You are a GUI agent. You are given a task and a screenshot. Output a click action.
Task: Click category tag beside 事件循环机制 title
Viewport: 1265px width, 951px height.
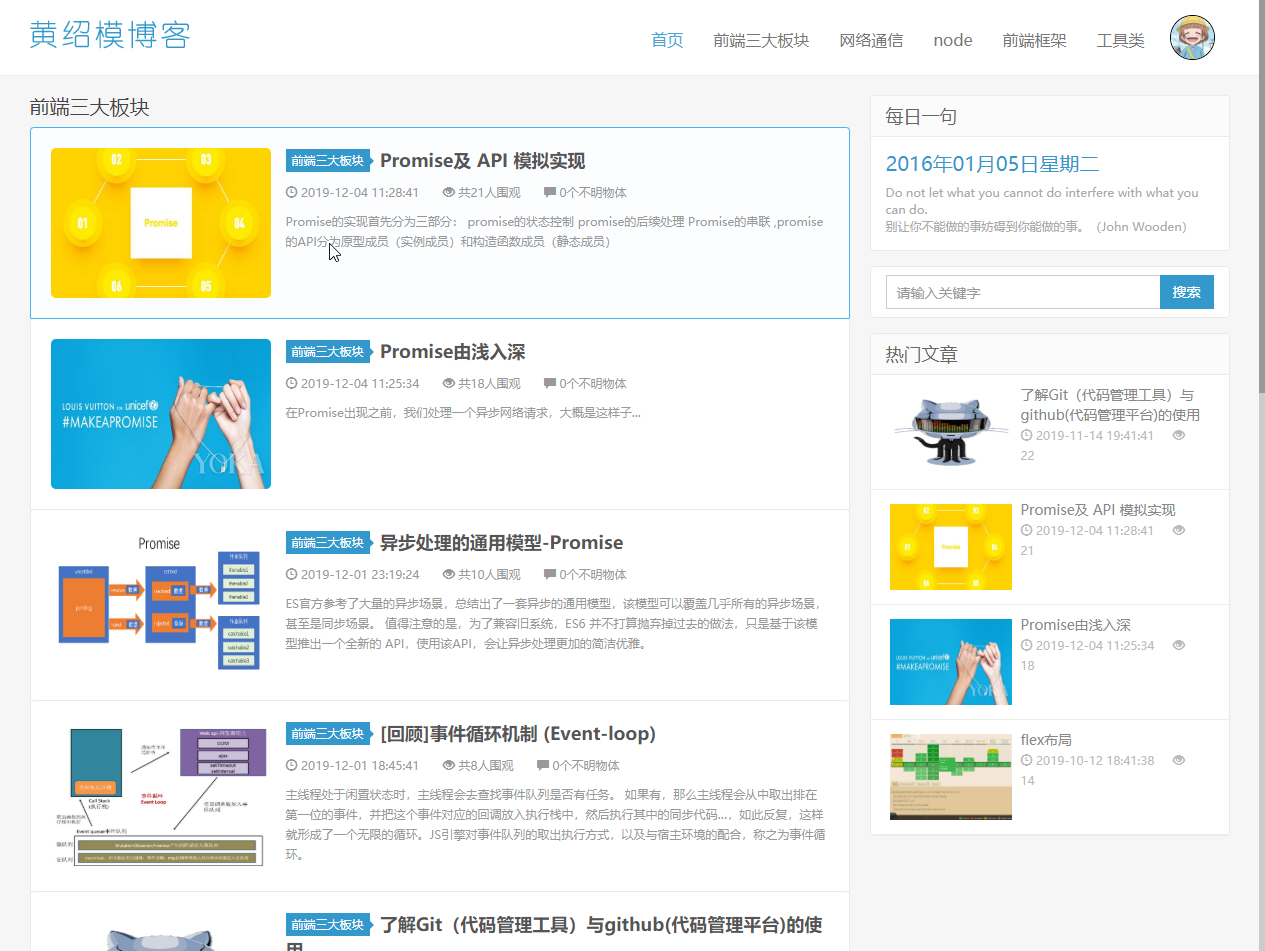328,734
